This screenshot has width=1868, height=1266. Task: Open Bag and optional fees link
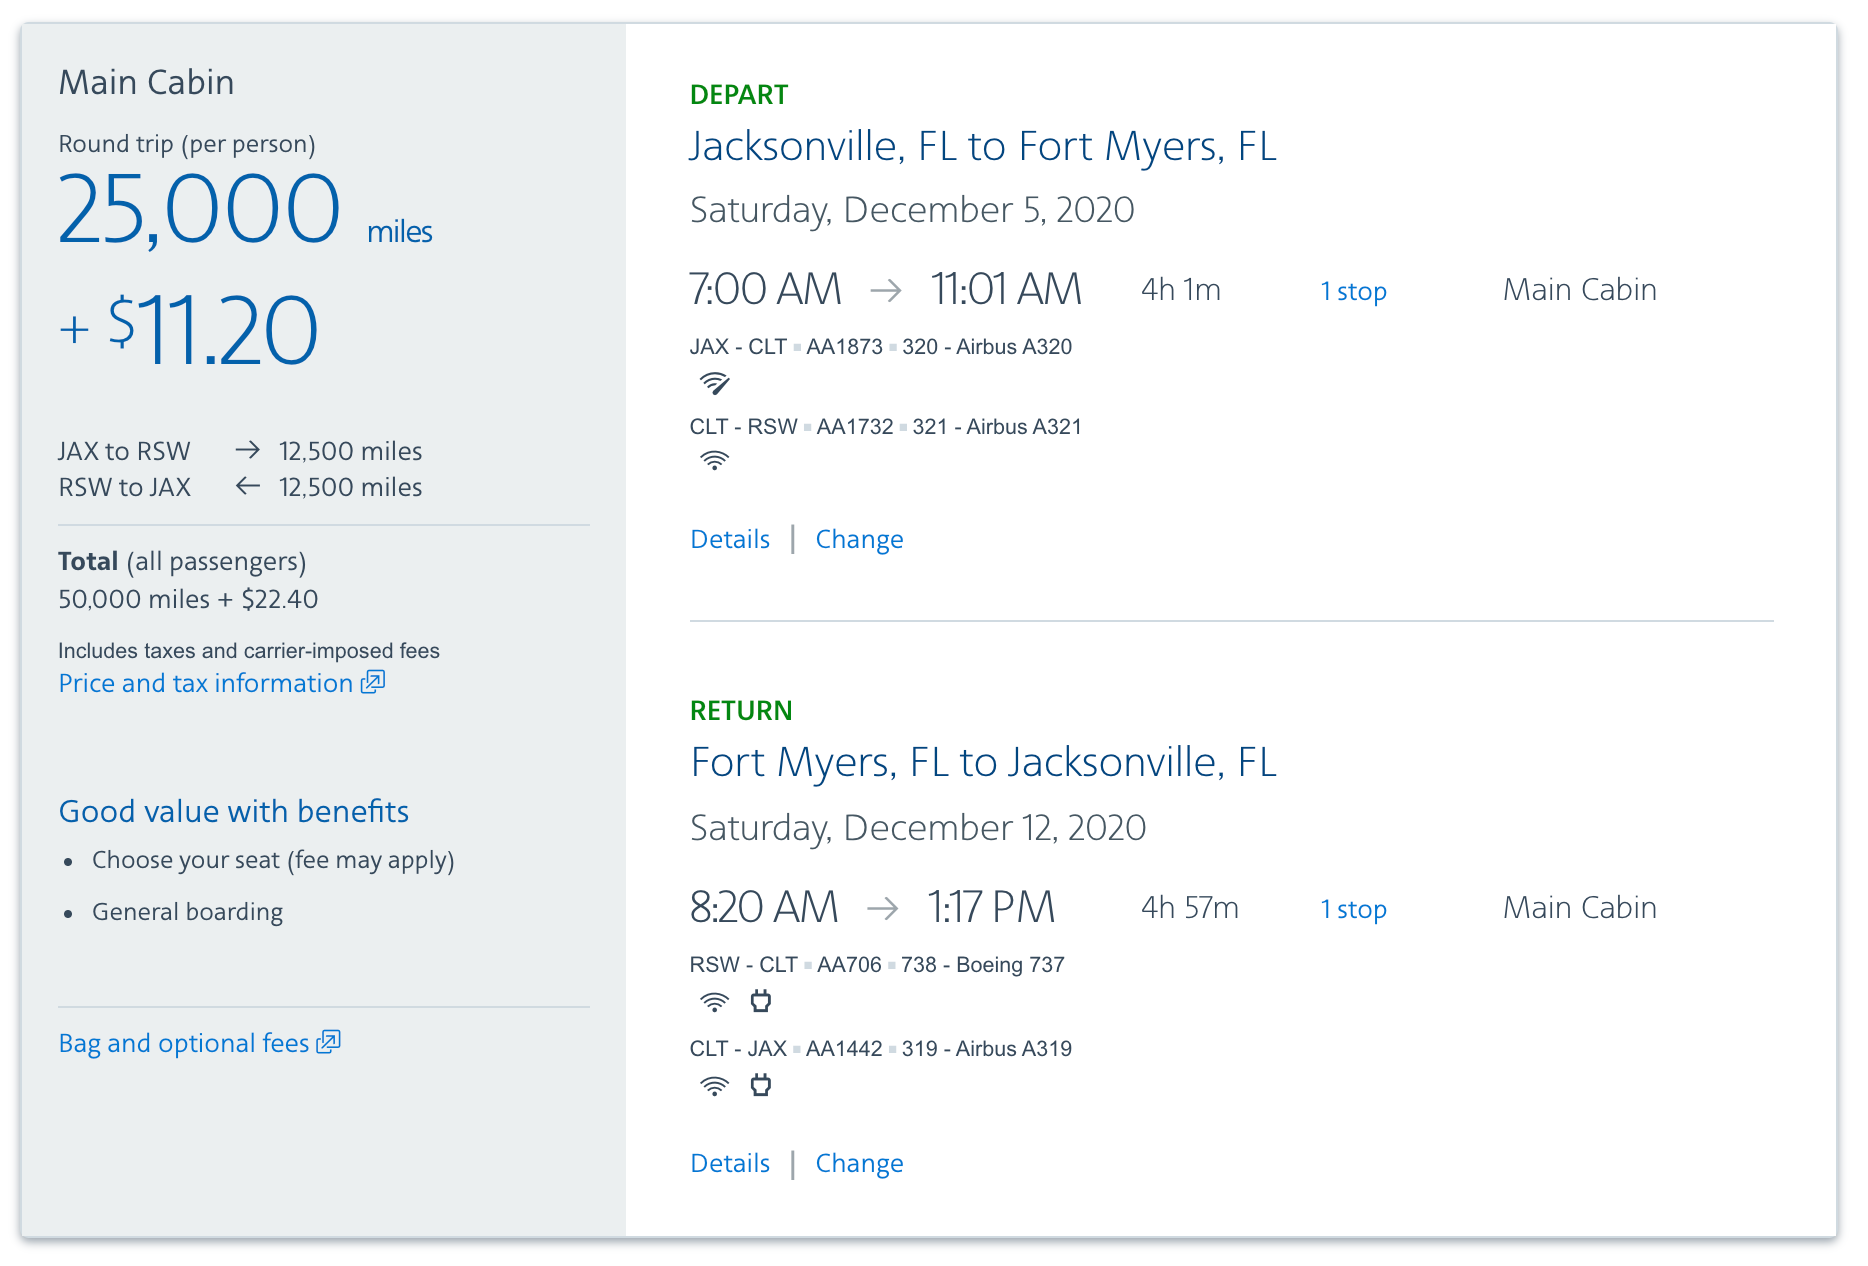[184, 1043]
